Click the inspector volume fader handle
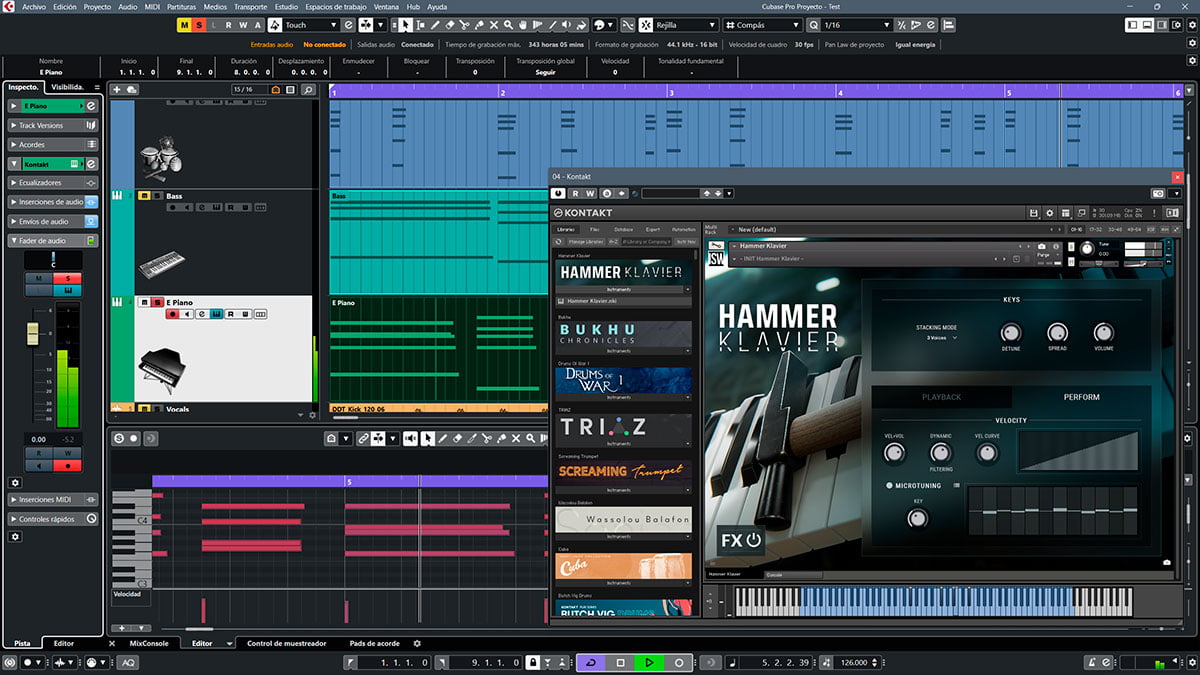This screenshot has width=1200, height=675. tap(32, 333)
